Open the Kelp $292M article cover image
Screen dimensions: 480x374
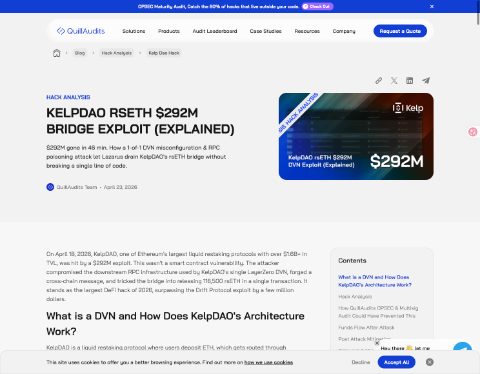(356, 136)
